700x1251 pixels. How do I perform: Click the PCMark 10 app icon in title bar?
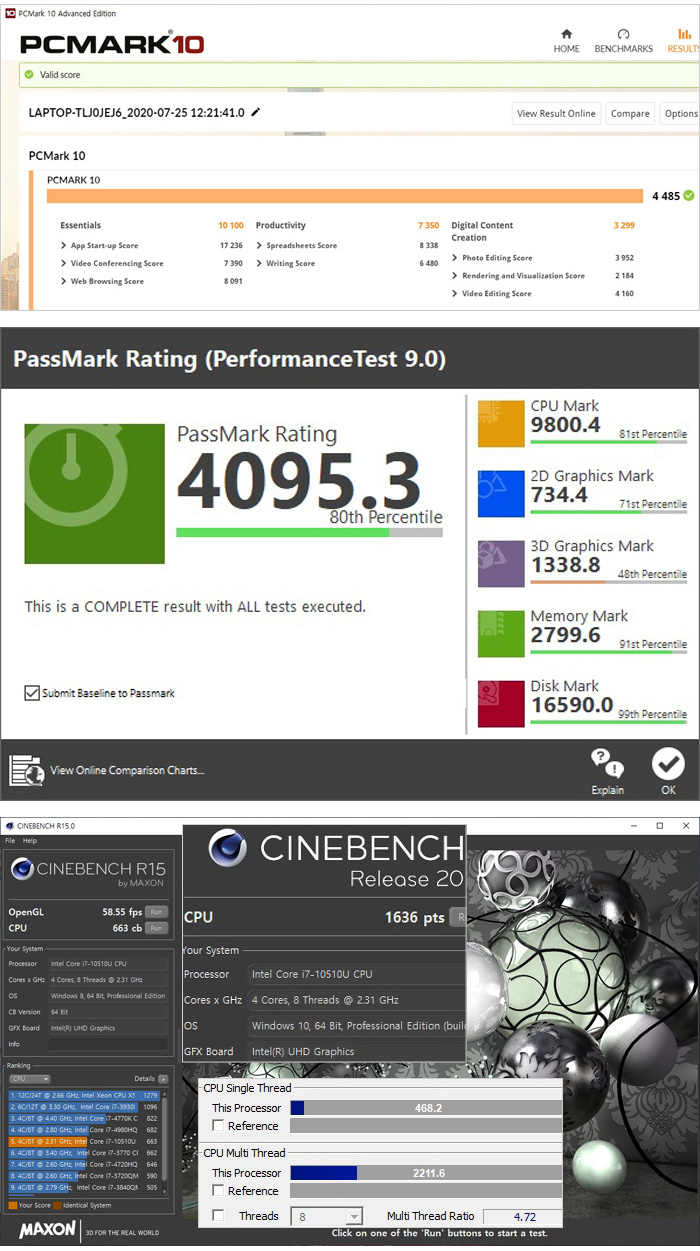tap(9, 13)
